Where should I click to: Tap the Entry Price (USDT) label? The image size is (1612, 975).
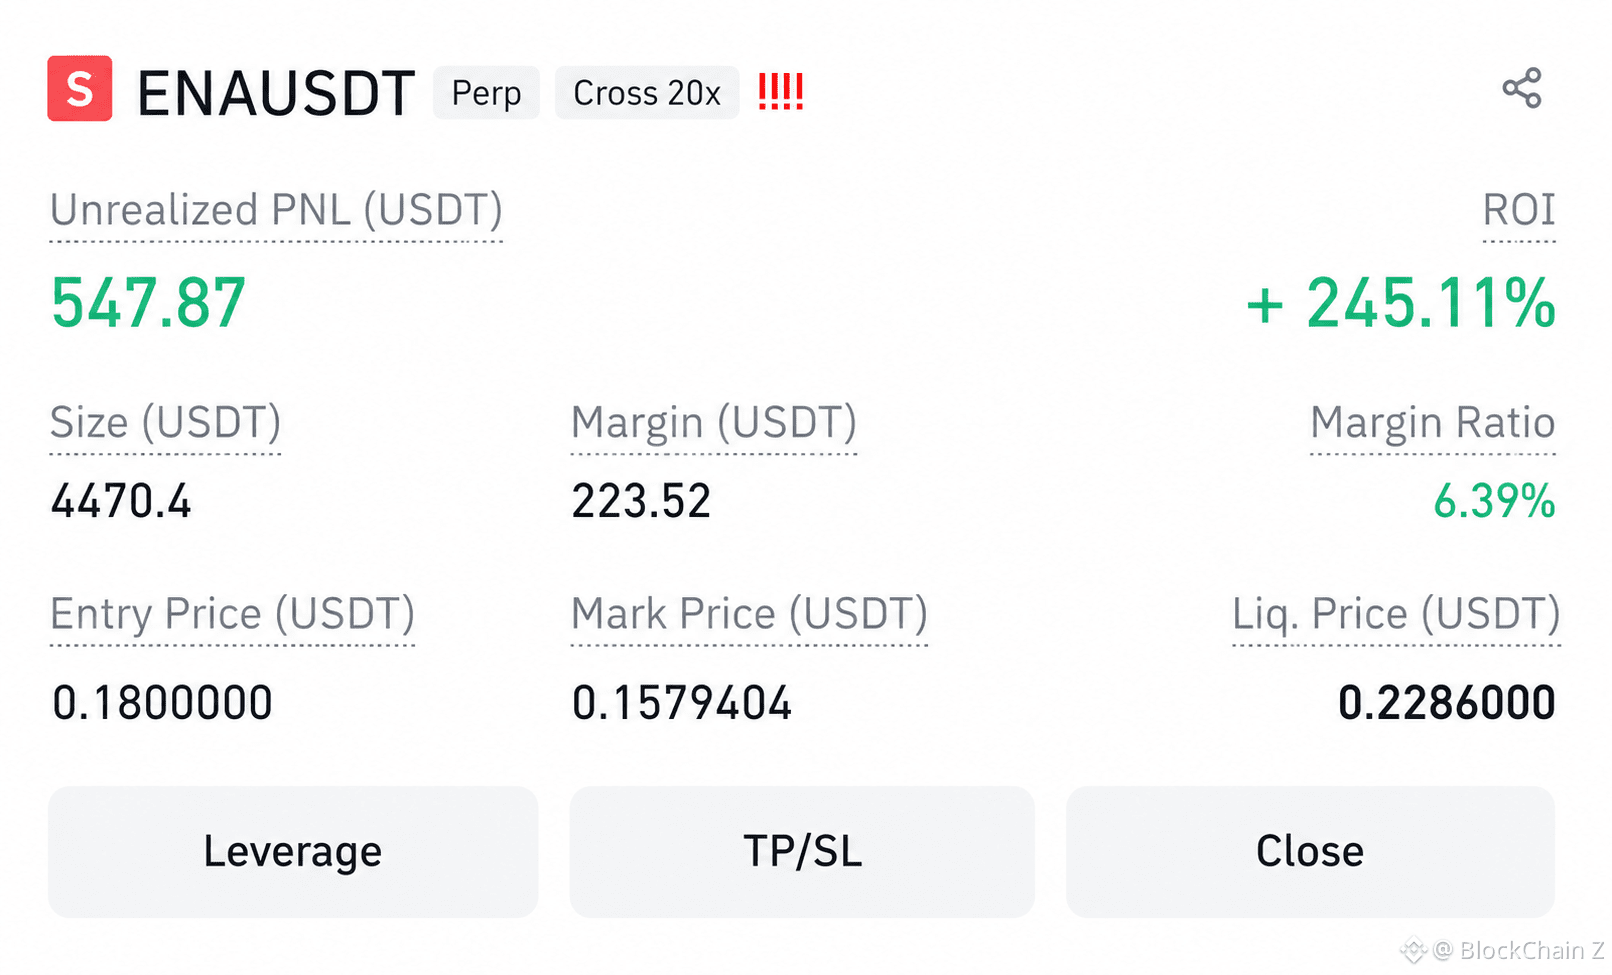(232, 613)
